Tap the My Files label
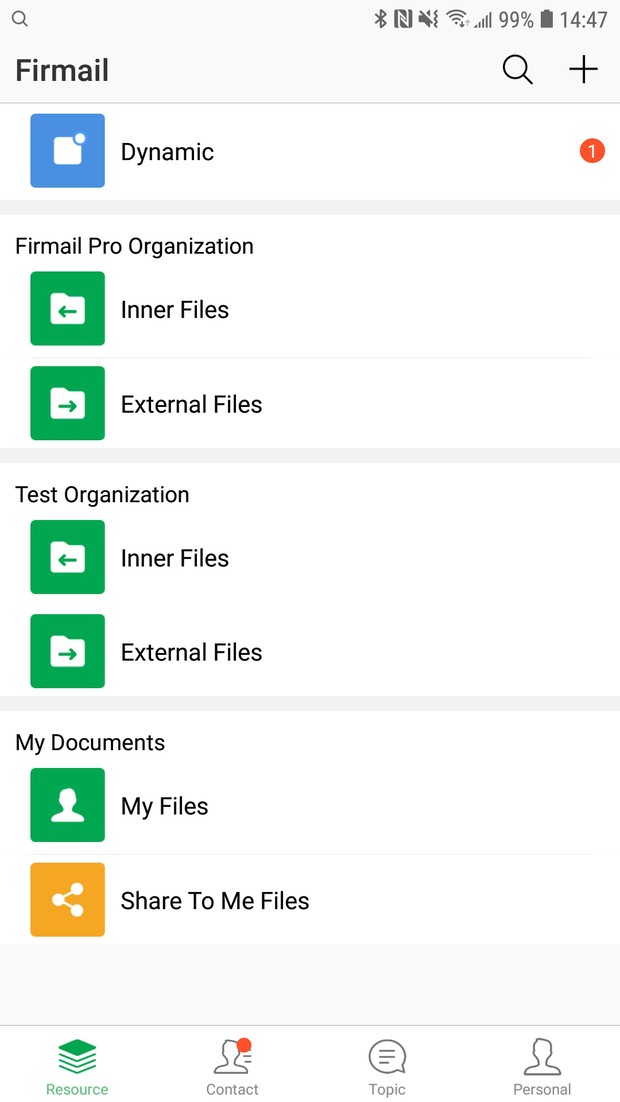620x1102 pixels. (164, 806)
